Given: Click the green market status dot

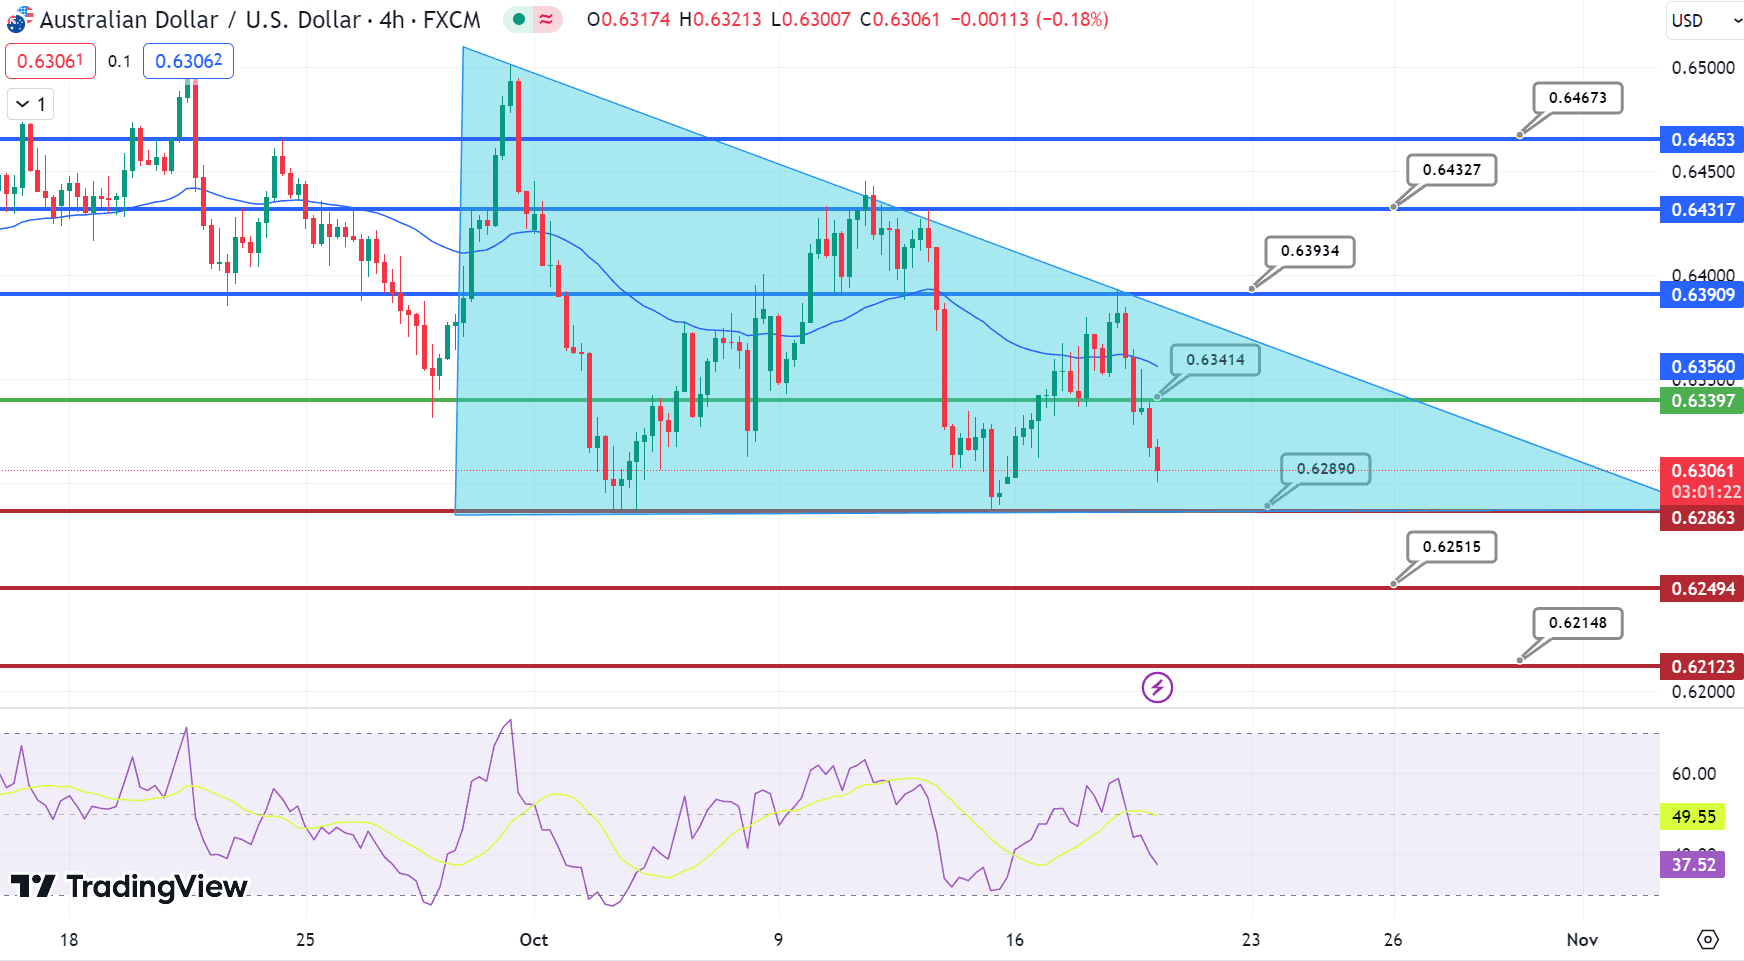Looking at the screenshot, I should (519, 19).
